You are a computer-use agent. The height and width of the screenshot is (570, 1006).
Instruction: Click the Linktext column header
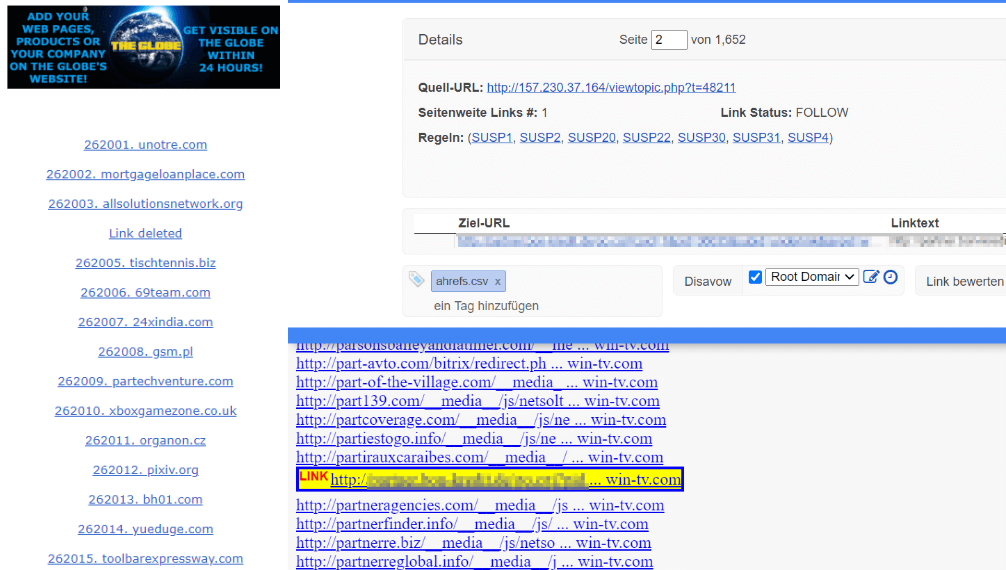tap(915, 223)
